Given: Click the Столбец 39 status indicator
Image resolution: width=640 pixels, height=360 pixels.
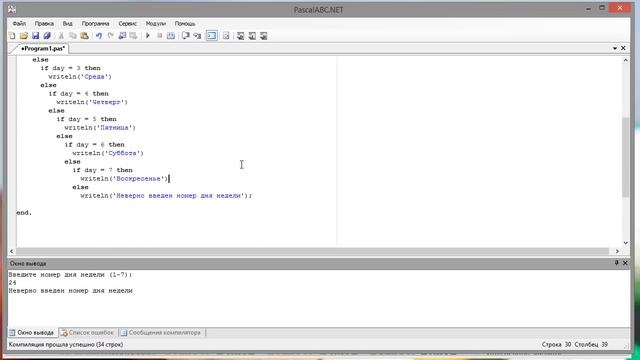Looking at the screenshot, I should click(591, 344).
